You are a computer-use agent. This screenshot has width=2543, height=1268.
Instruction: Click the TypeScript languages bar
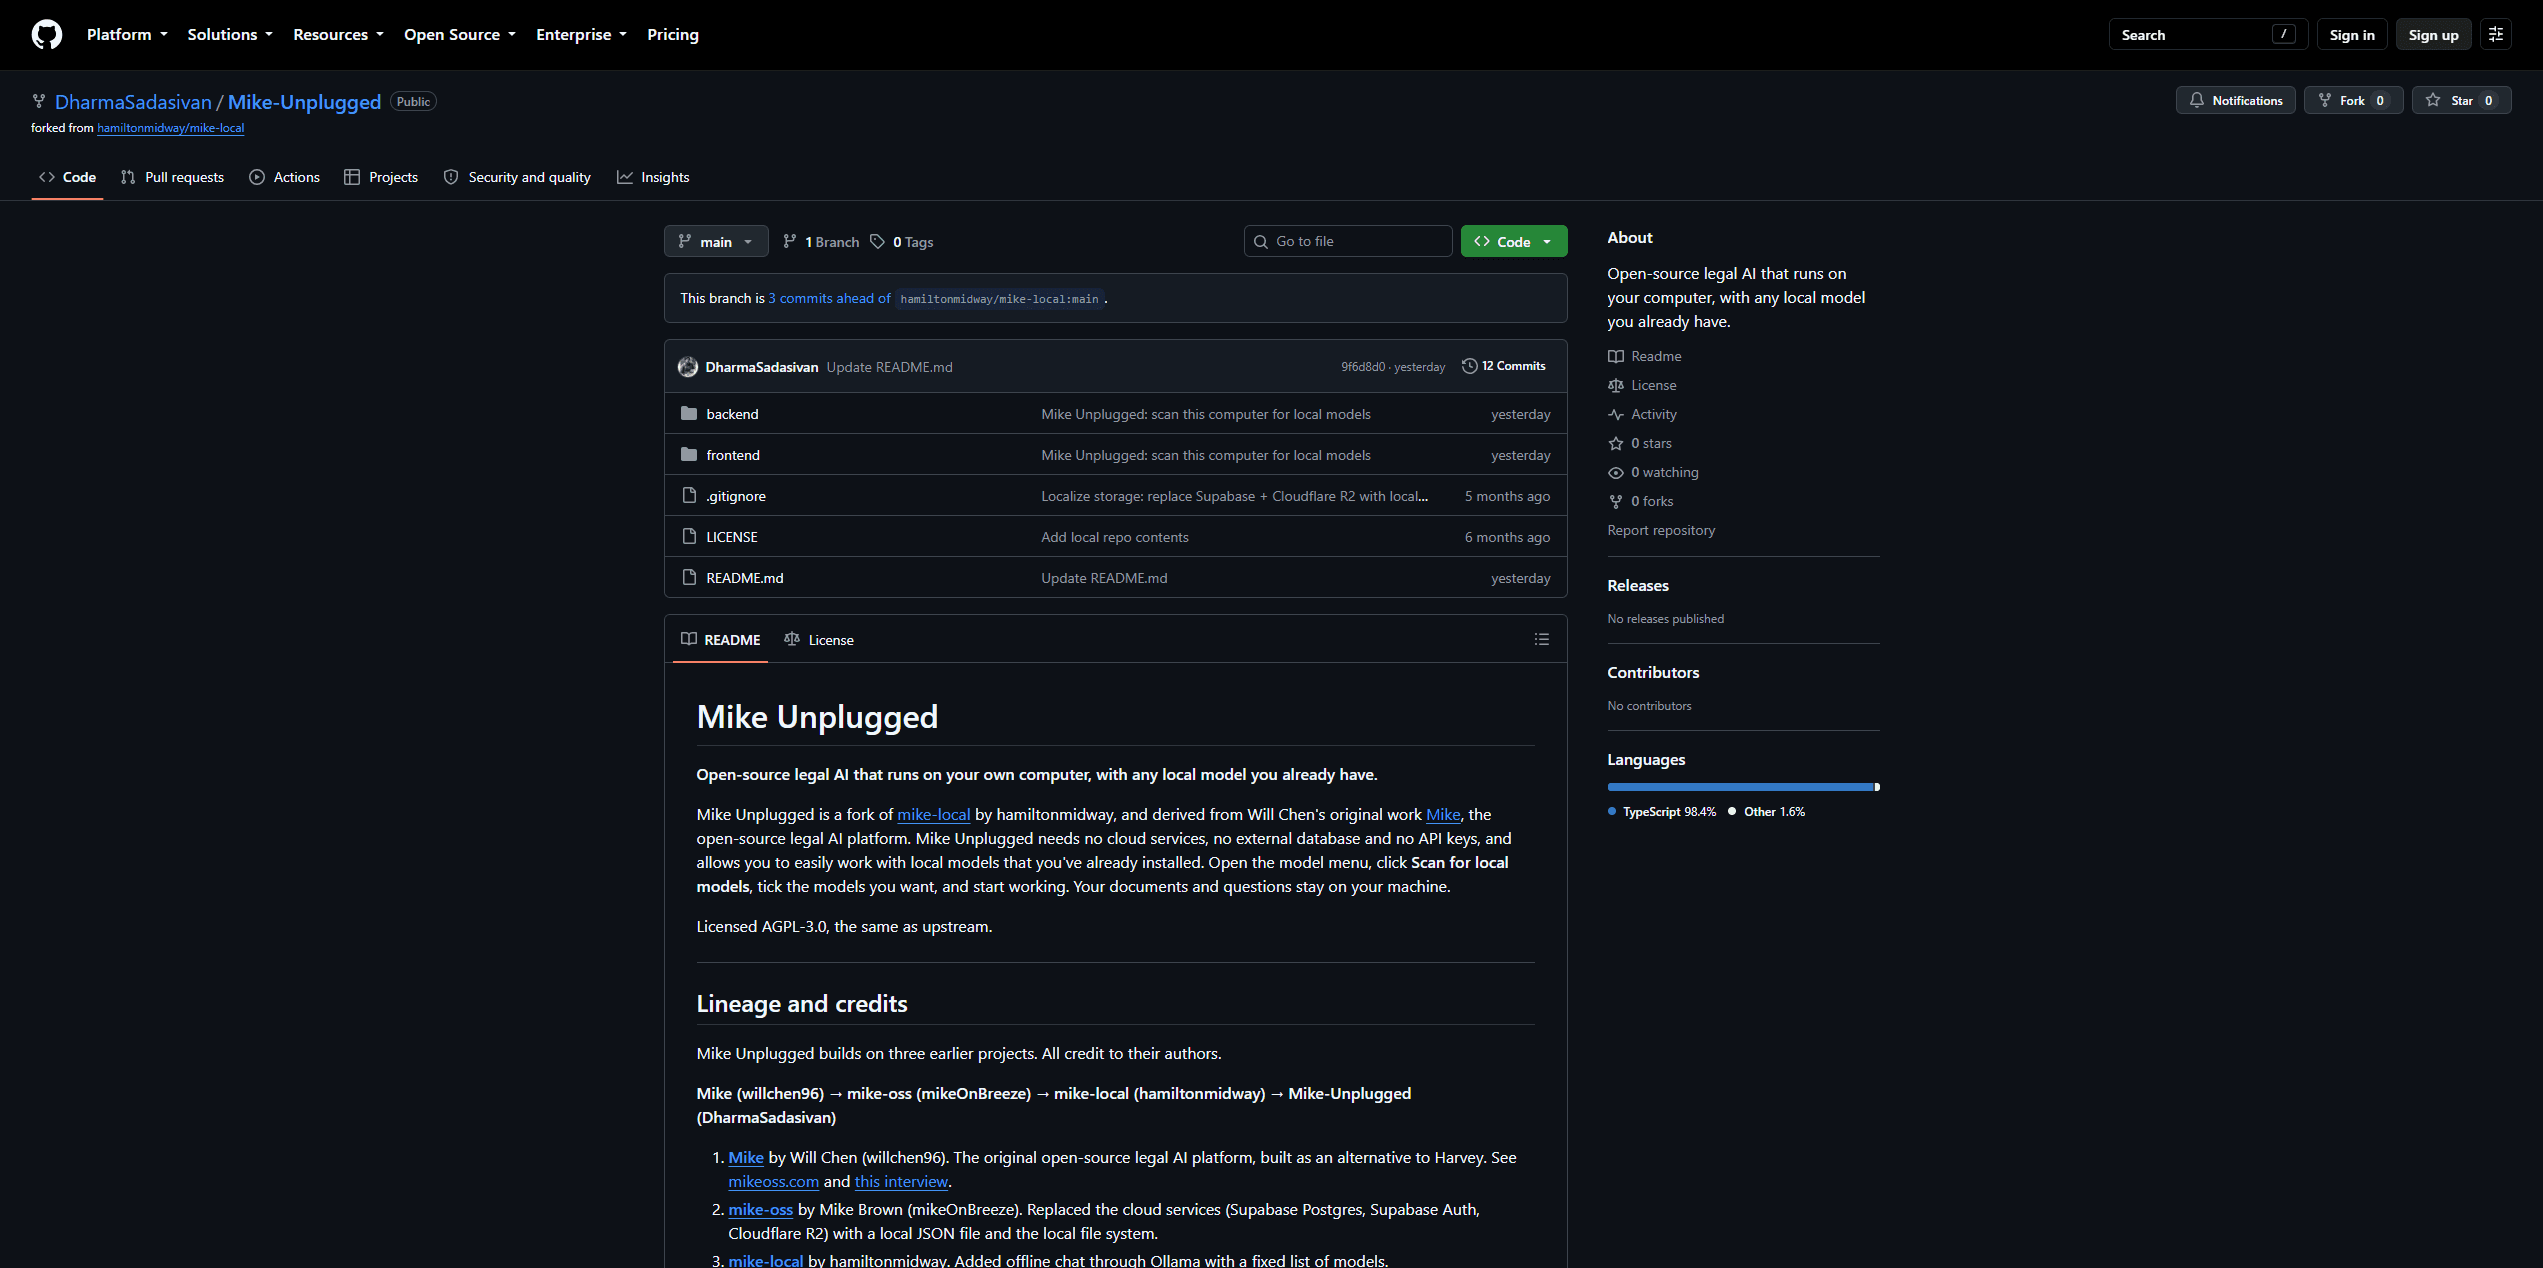pos(1741,787)
